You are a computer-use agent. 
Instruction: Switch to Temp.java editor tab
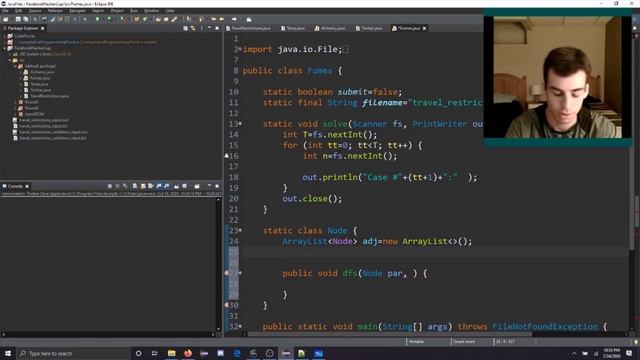pos(293,28)
